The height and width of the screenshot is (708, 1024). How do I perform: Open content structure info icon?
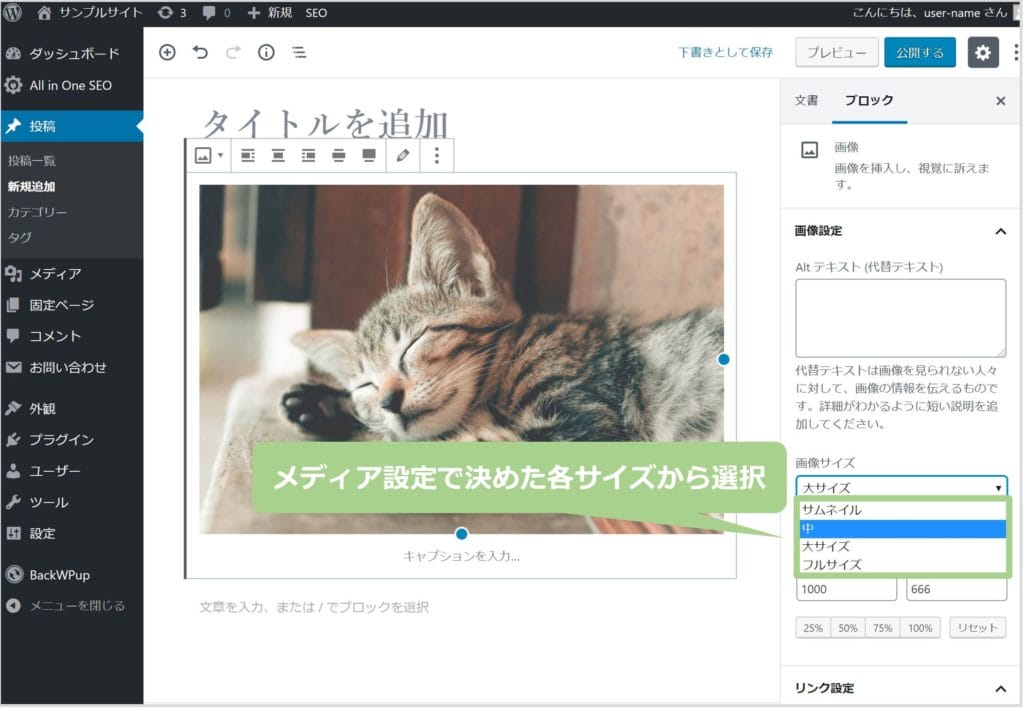266,53
